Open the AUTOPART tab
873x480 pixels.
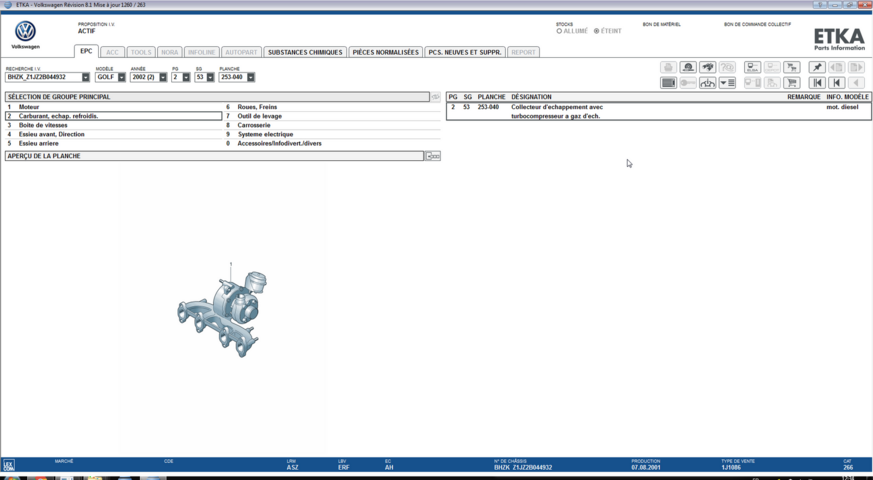[241, 52]
